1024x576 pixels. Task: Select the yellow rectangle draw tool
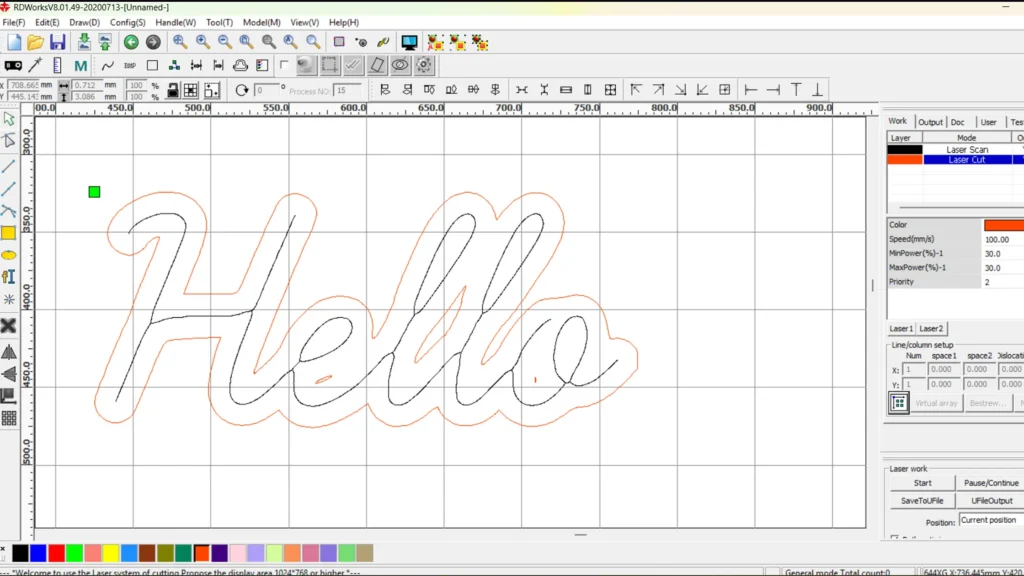coord(8,233)
